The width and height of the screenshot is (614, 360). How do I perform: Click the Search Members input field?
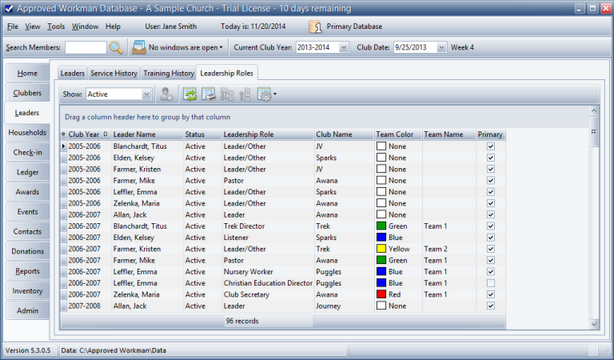click(x=86, y=47)
